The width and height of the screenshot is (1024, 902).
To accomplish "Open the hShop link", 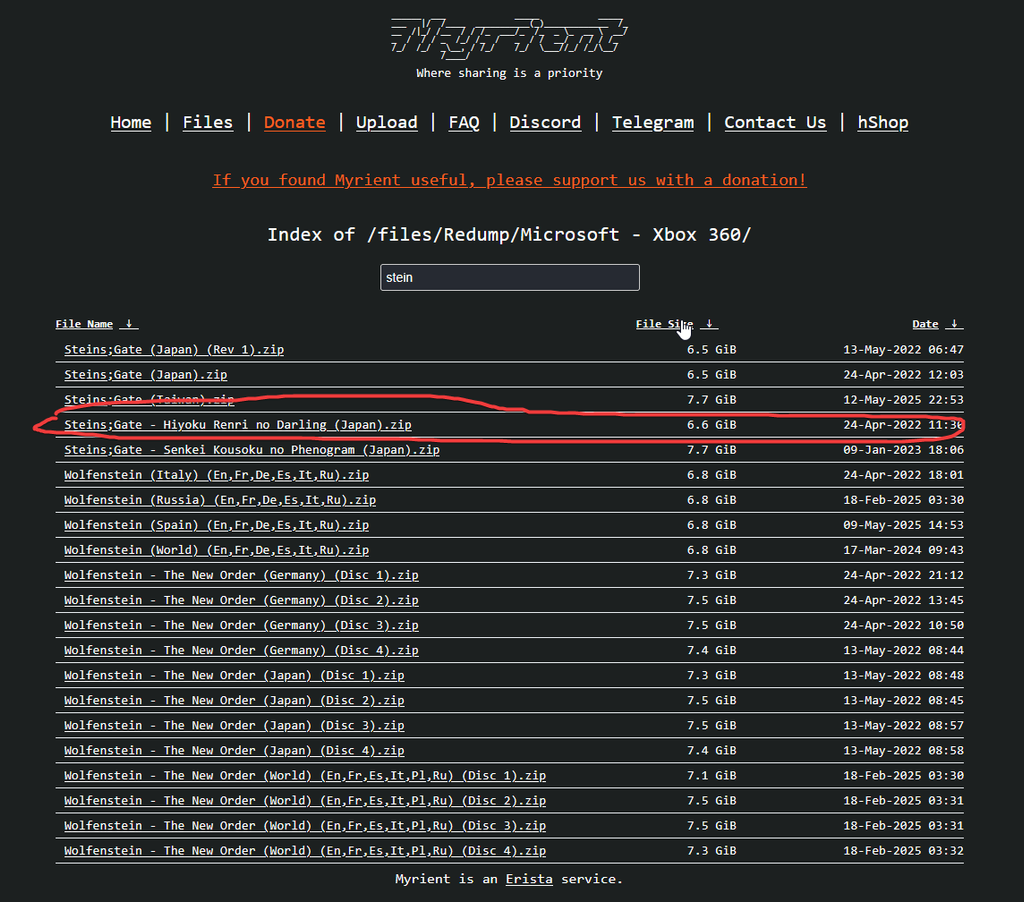I will click(883, 122).
